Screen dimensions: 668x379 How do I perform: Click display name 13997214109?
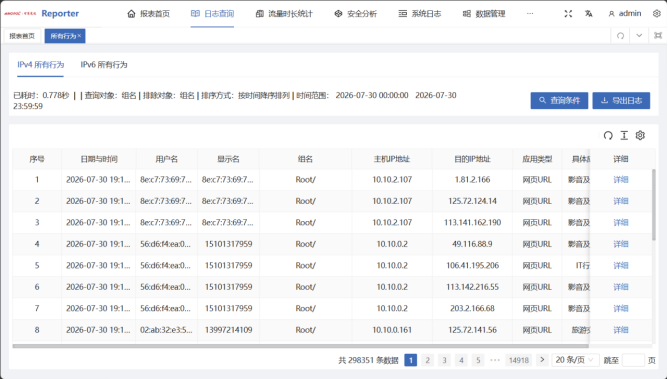coord(228,330)
